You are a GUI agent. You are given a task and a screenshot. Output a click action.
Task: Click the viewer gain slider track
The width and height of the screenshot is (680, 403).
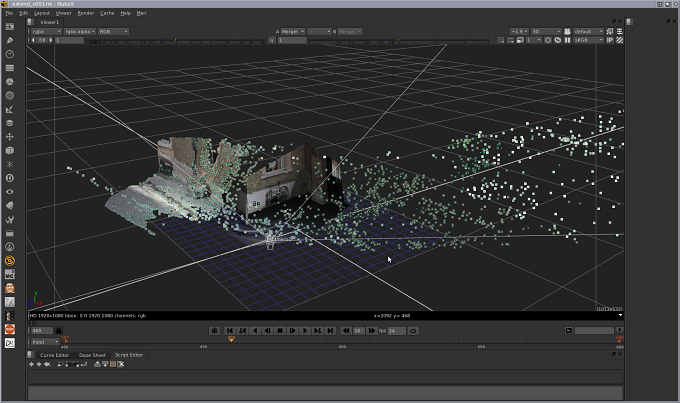pos(176,40)
